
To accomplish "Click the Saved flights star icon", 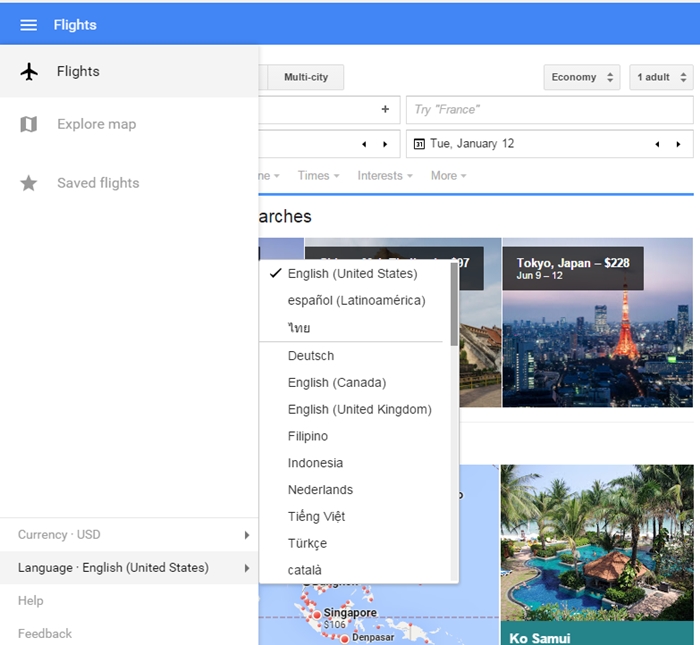I will (x=29, y=183).
